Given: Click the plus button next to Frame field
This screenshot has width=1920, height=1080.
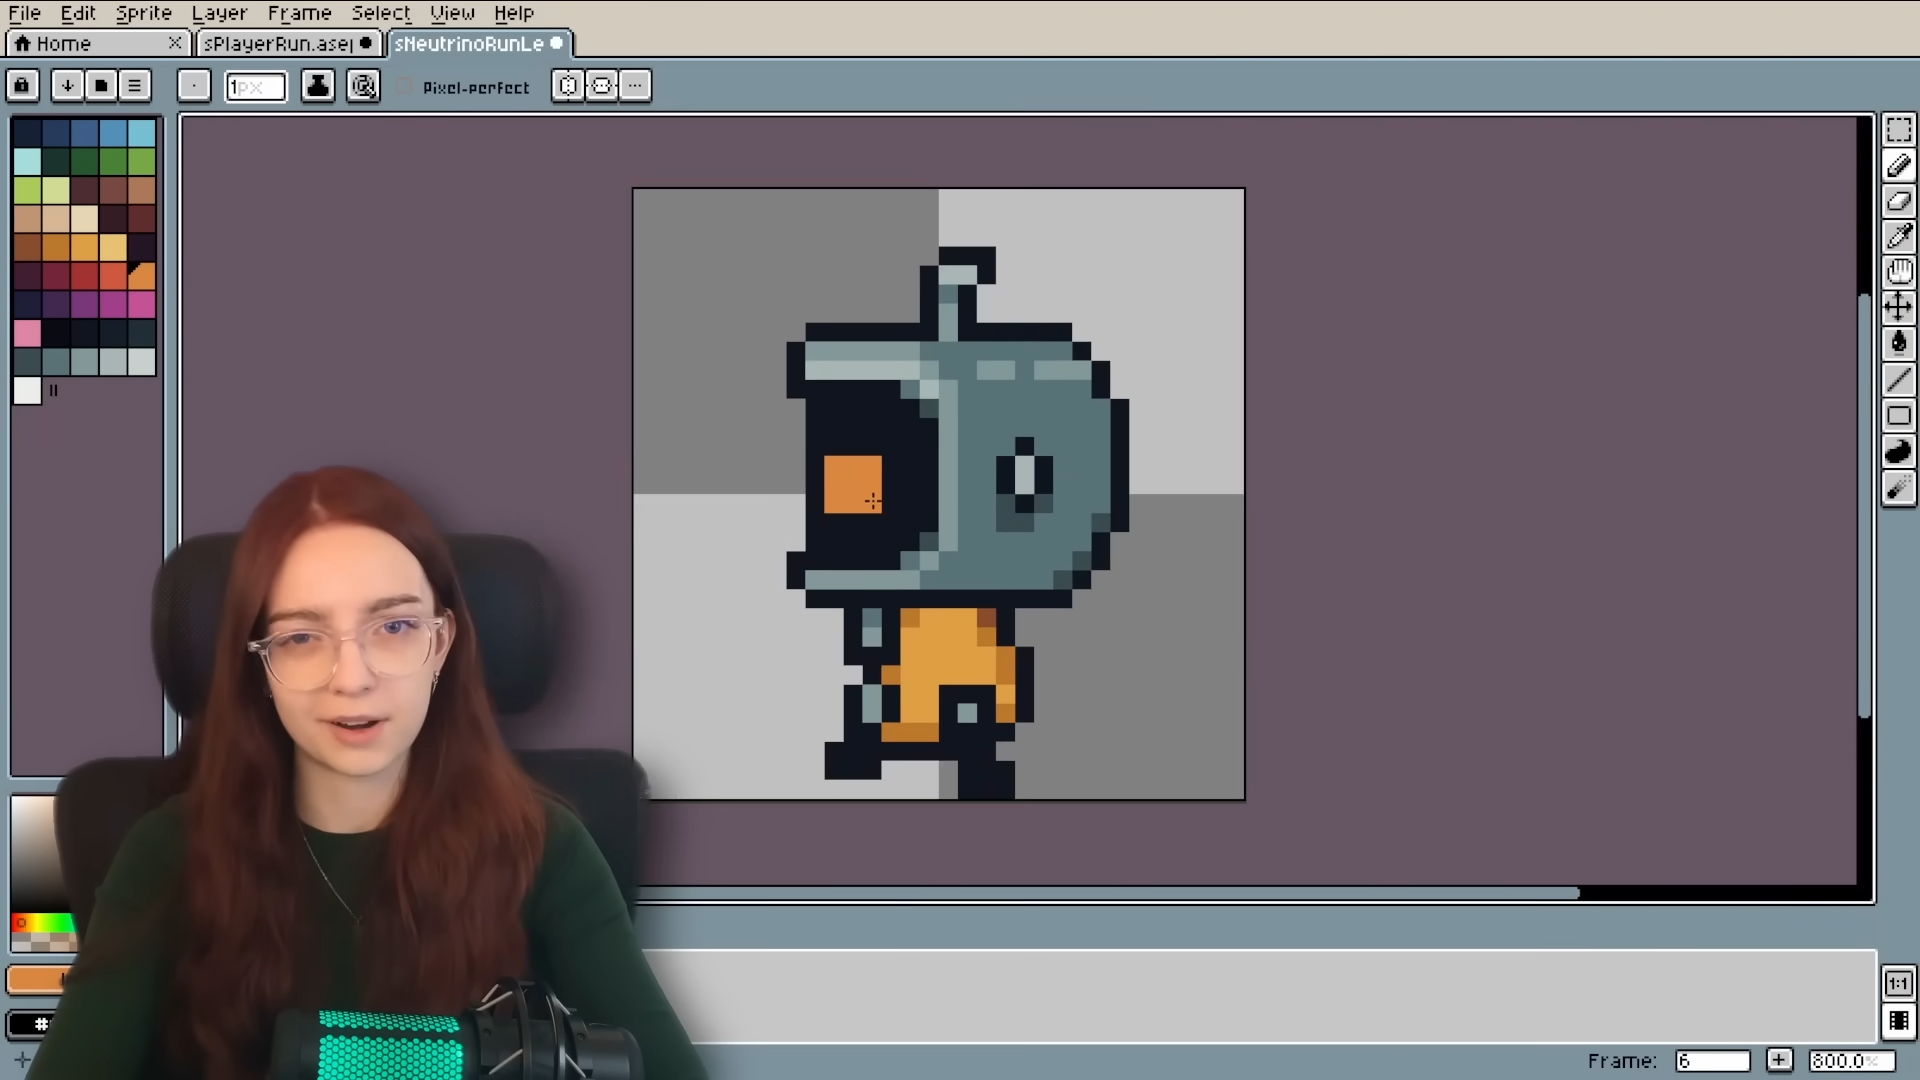Looking at the screenshot, I should [1779, 1060].
